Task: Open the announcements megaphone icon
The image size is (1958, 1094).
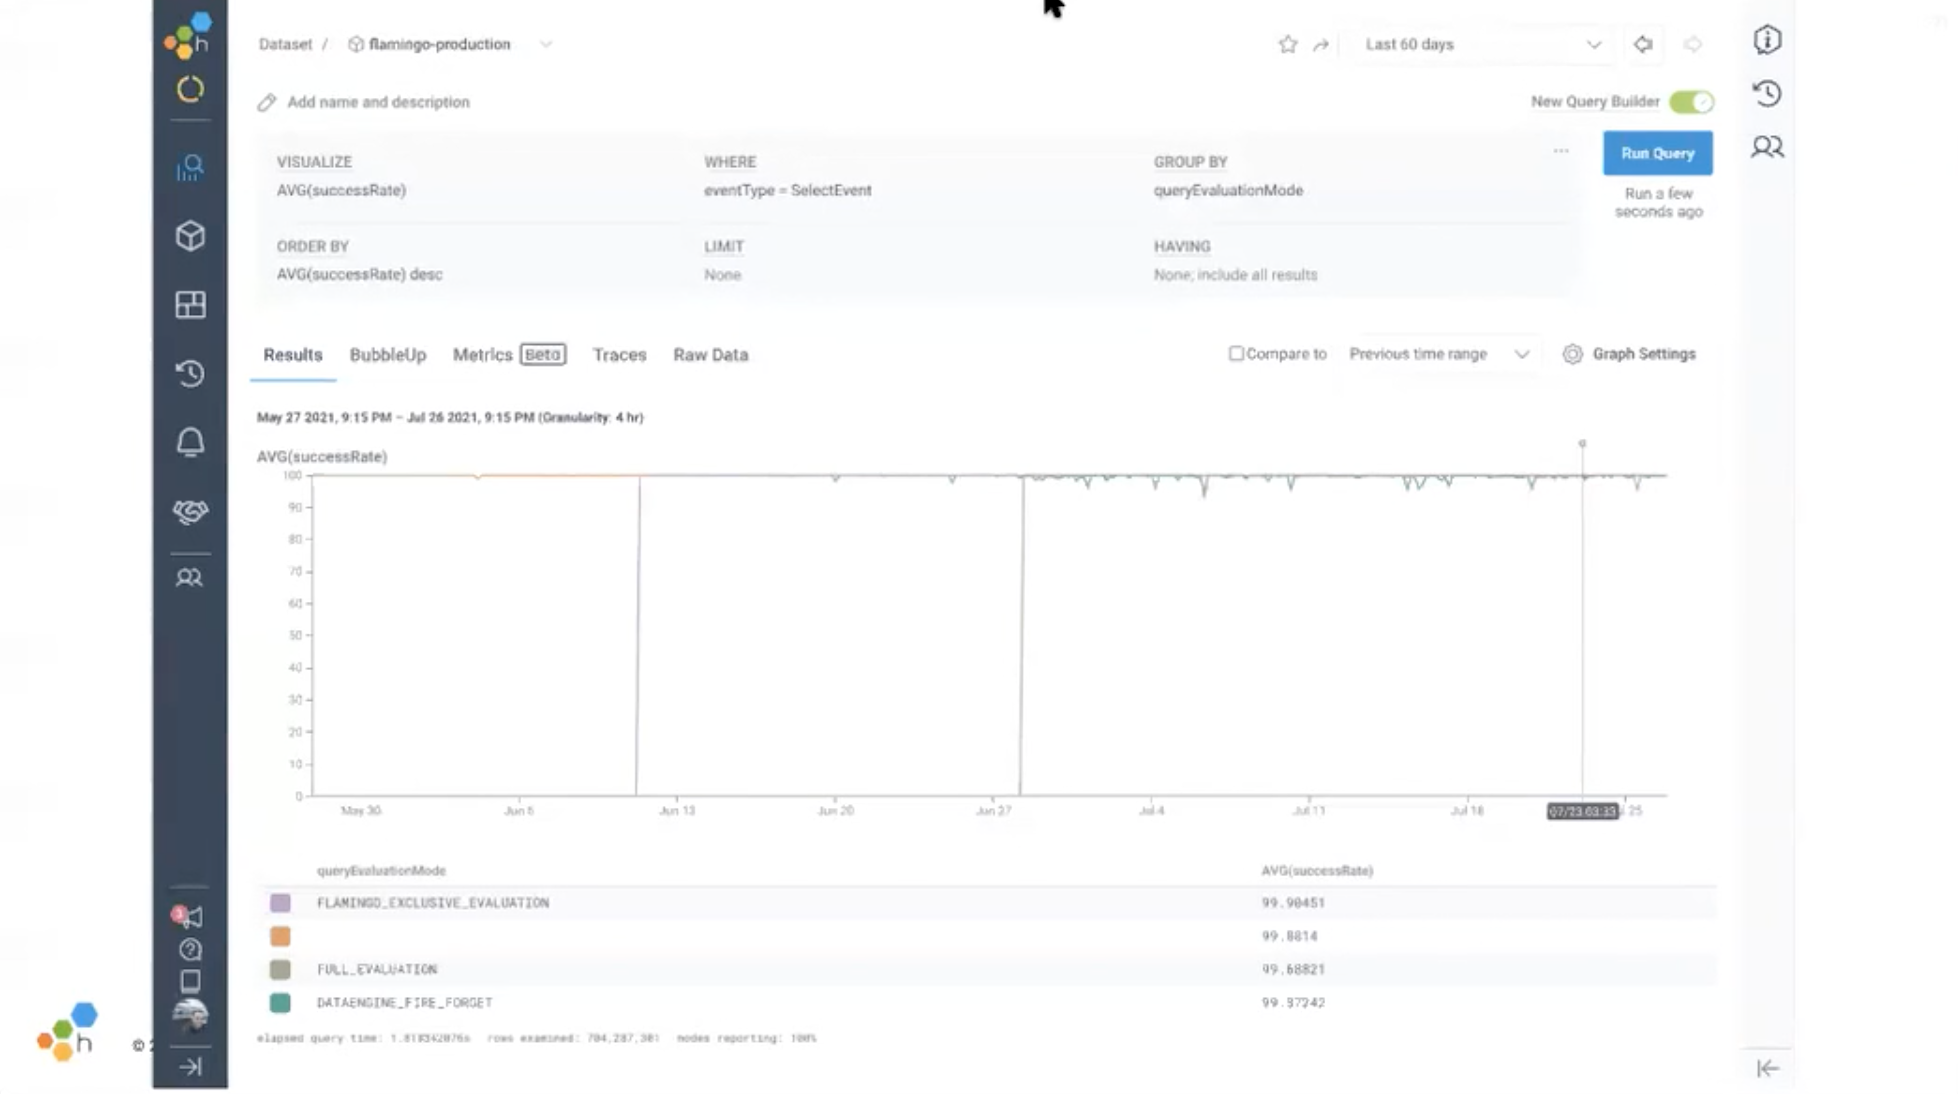Action: (188, 916)
